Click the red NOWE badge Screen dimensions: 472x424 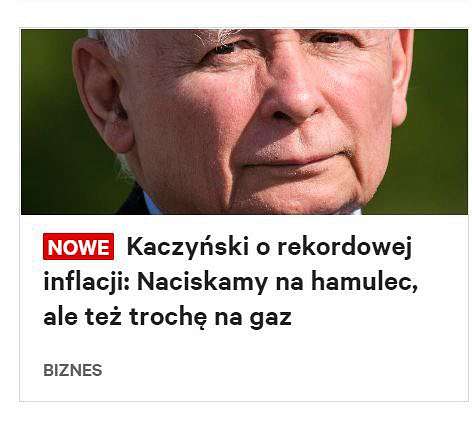point(78,247)
